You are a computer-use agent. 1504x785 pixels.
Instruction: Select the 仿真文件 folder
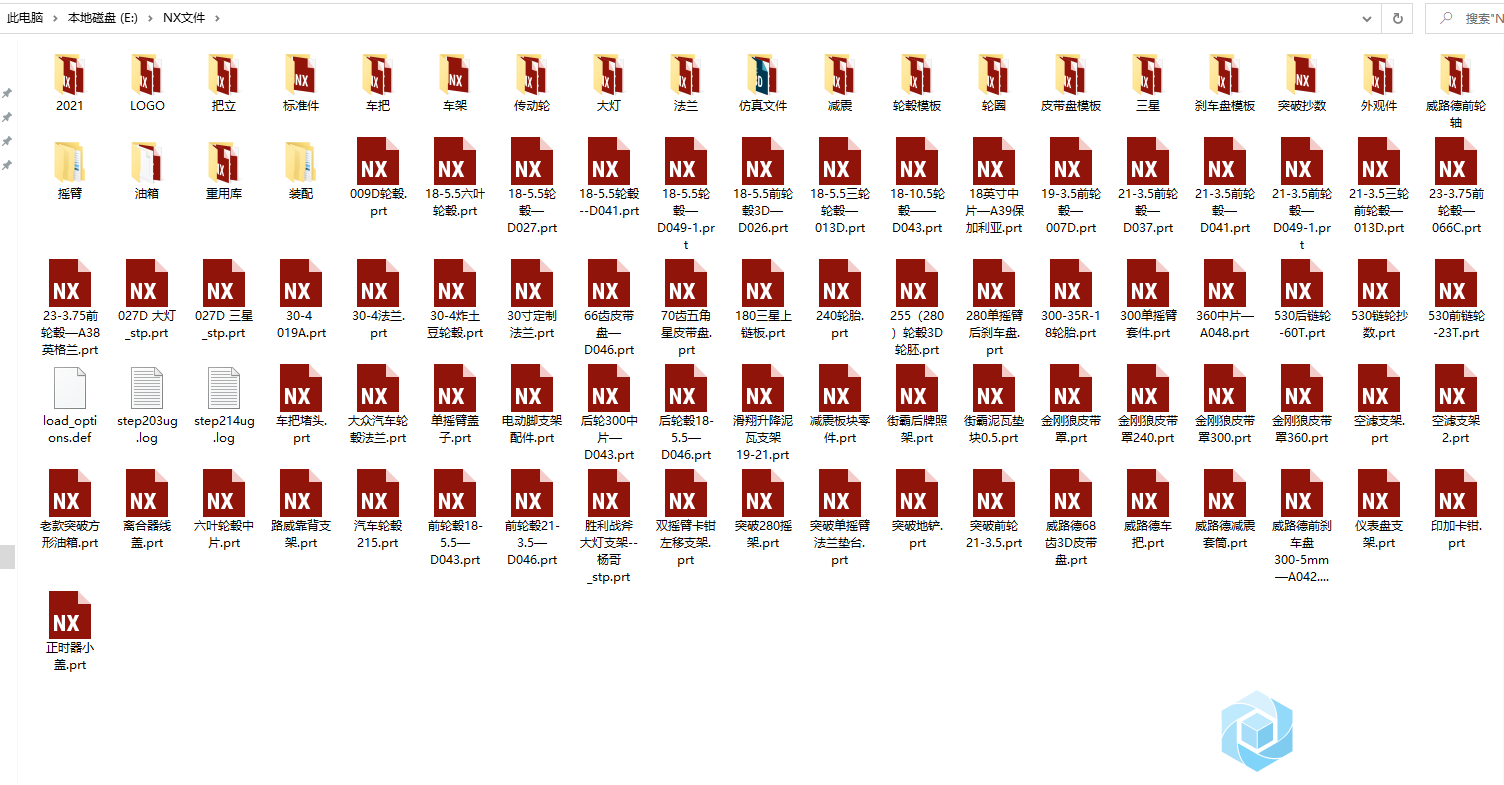click(763, 83)
